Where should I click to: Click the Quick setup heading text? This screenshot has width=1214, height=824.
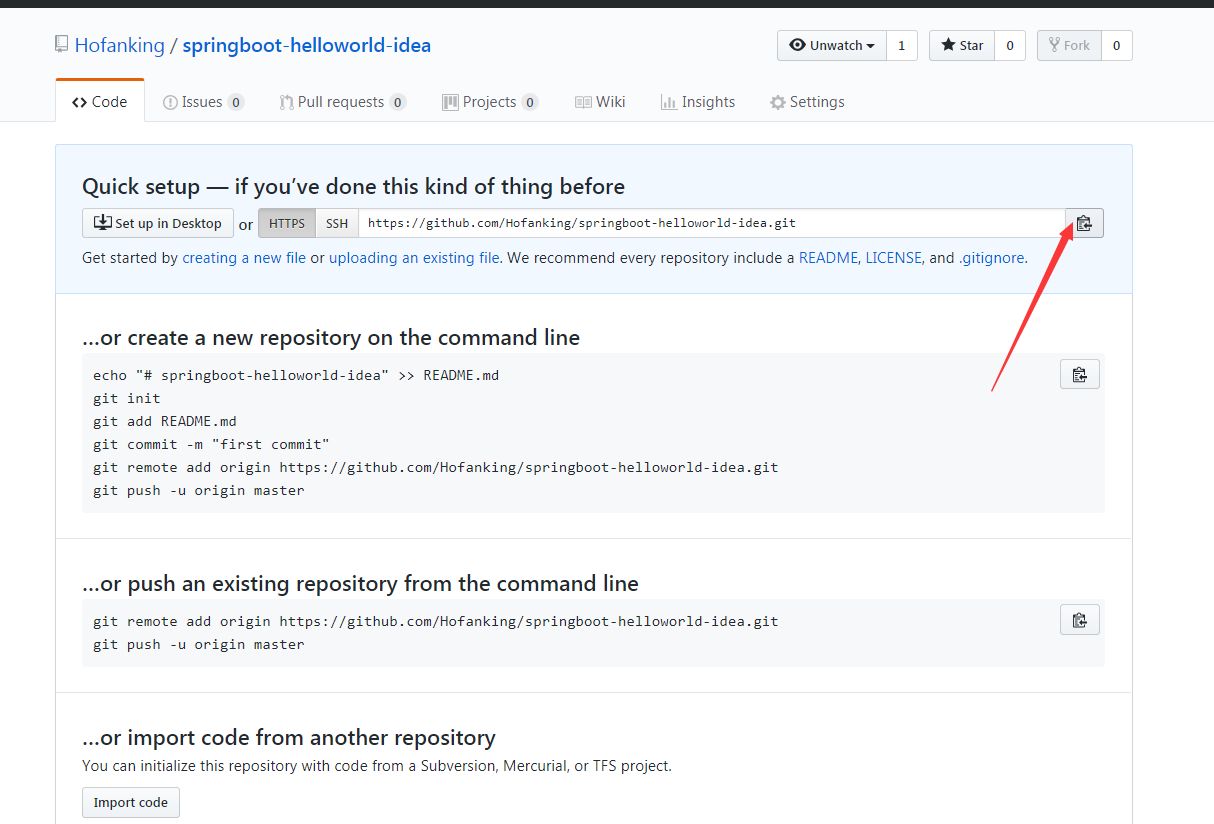coord(353,186)
